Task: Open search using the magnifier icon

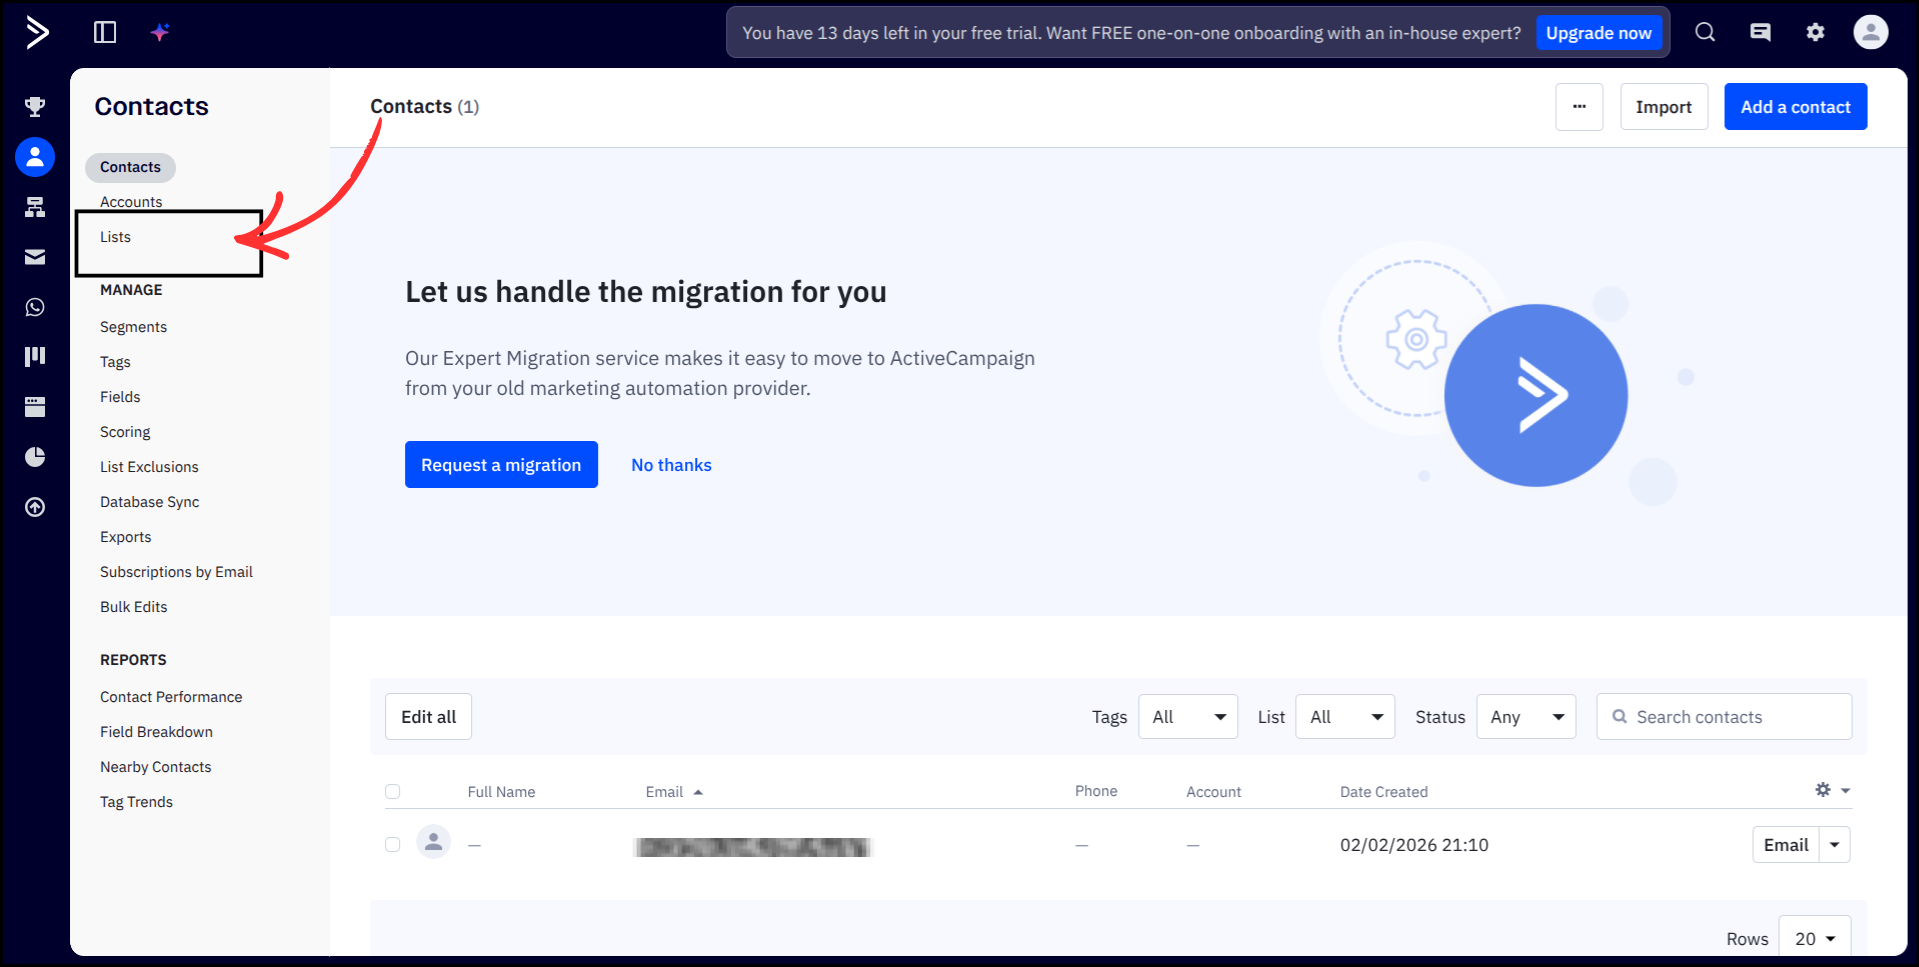Action: click(1704, 32)
